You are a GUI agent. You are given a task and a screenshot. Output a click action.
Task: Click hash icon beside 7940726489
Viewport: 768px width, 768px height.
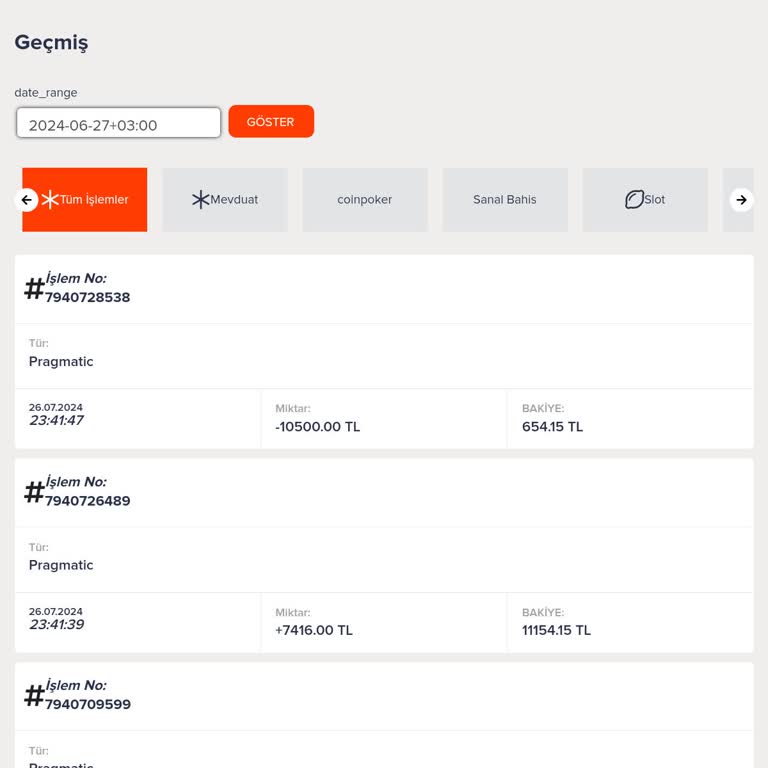(x=34, y=492)
